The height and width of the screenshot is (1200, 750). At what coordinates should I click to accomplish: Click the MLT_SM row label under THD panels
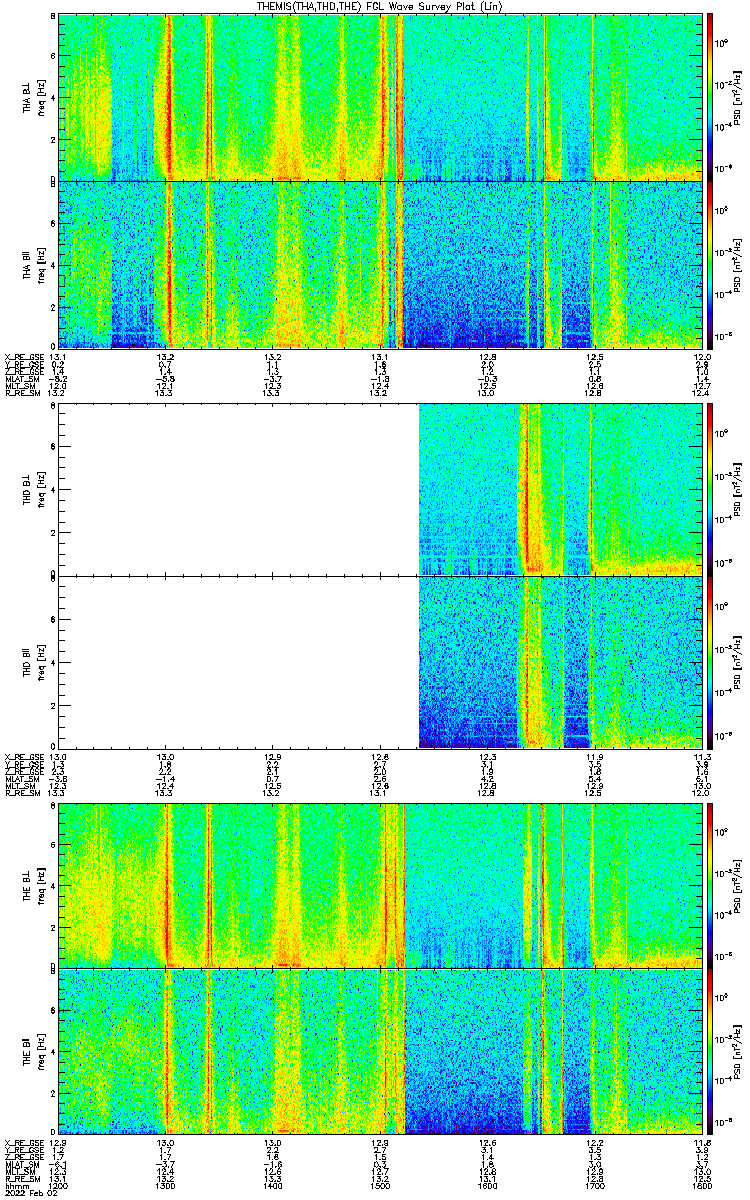[20, 786]
